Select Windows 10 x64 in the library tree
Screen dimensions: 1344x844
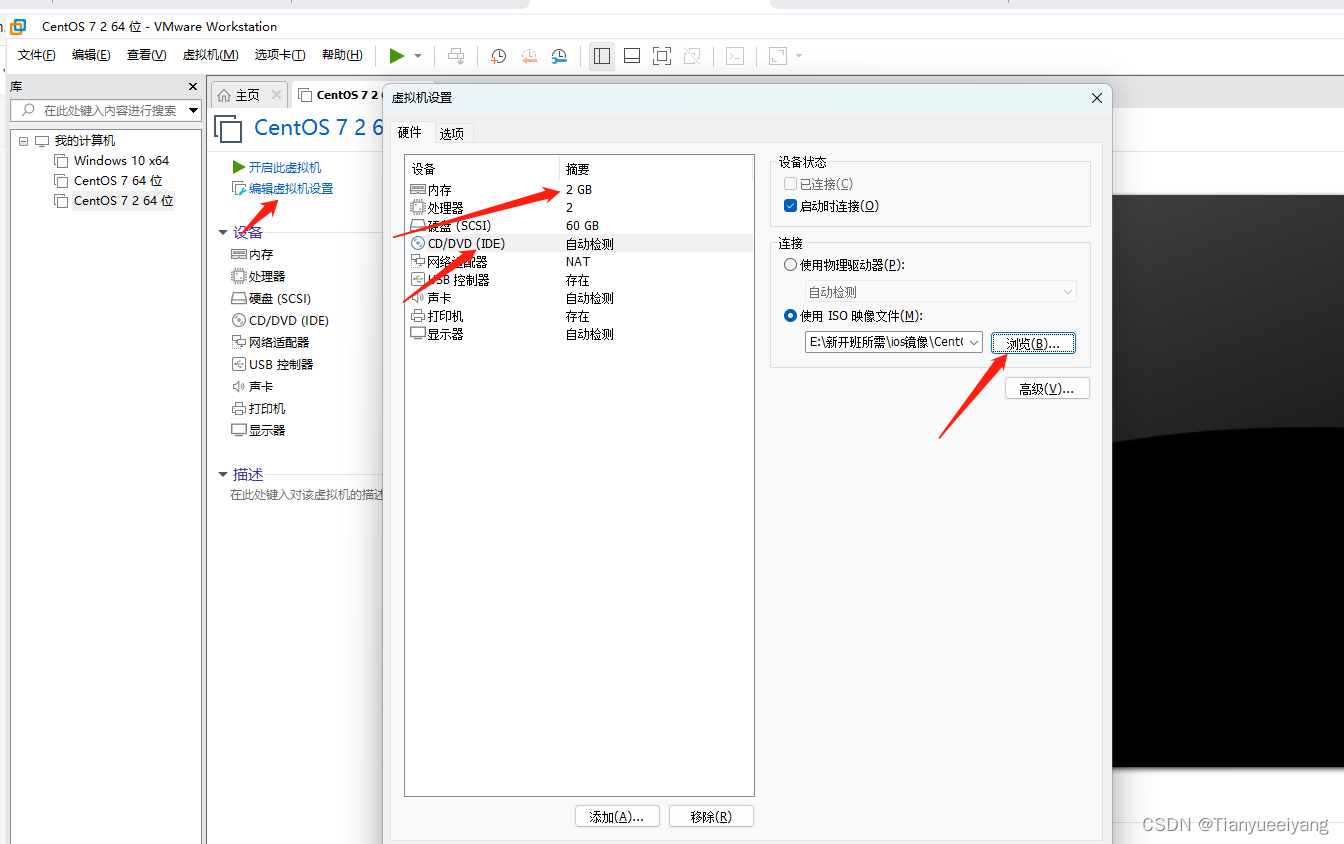coord(120,160)
